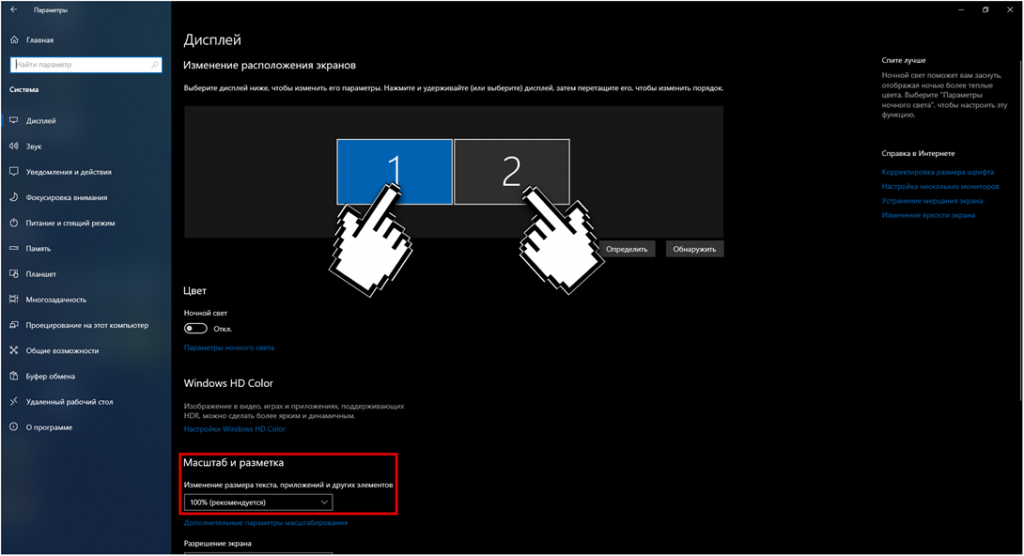Click the Clipboard icon in sidebar
The image size is (1024, 556).
coord(14,376)
